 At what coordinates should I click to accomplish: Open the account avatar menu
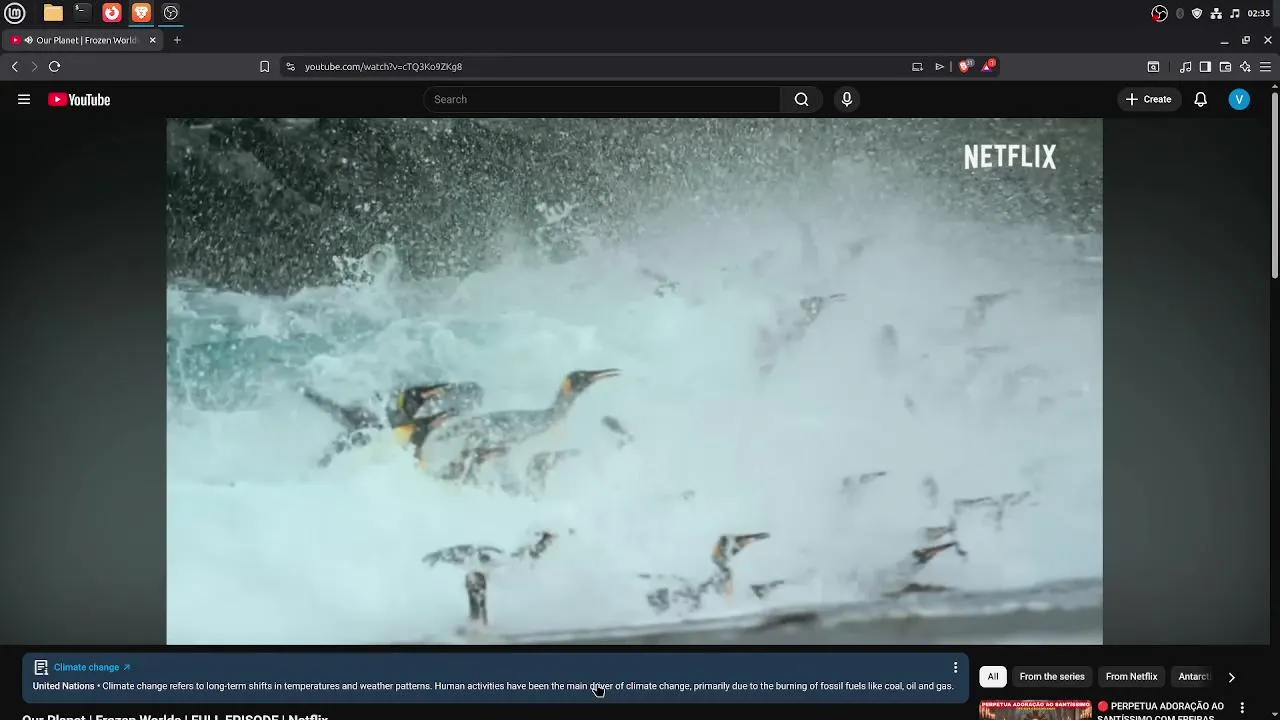click(x=1239, y=99)
